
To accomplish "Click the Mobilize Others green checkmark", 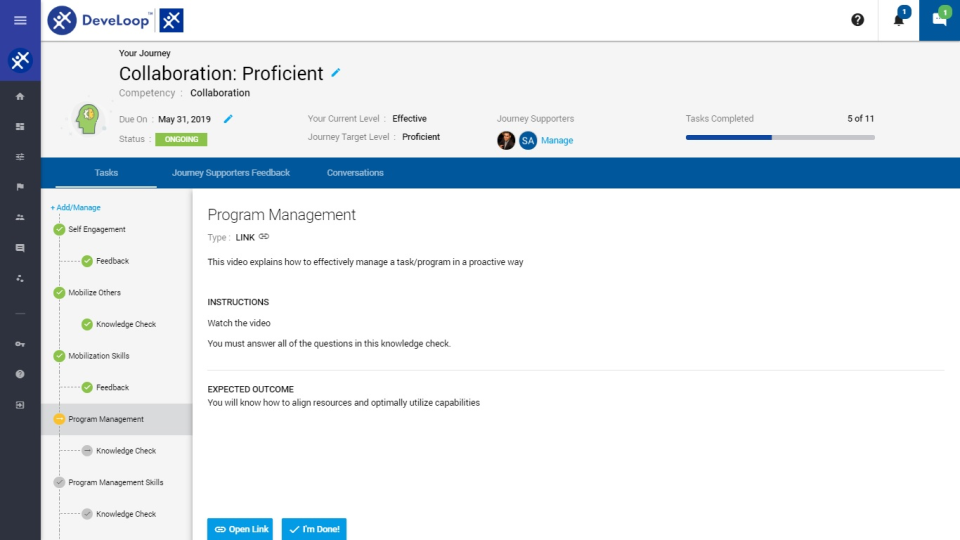I will point(59,293).
